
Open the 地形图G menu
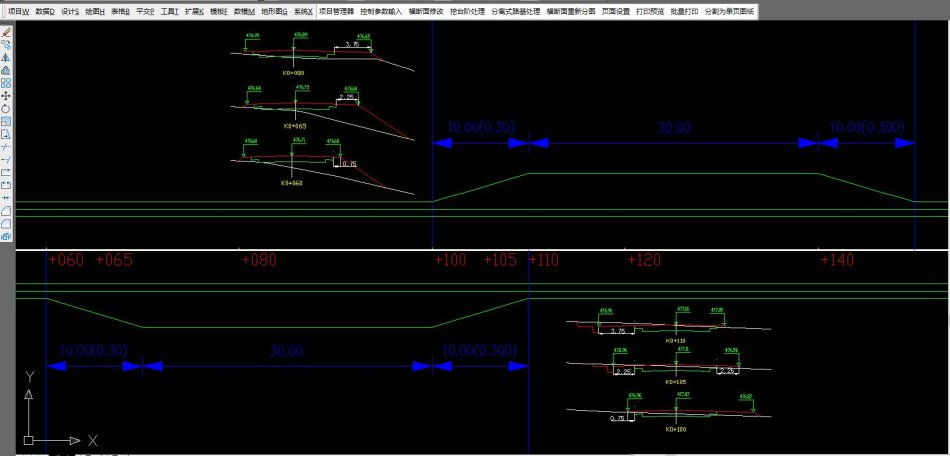pos(274,11)
